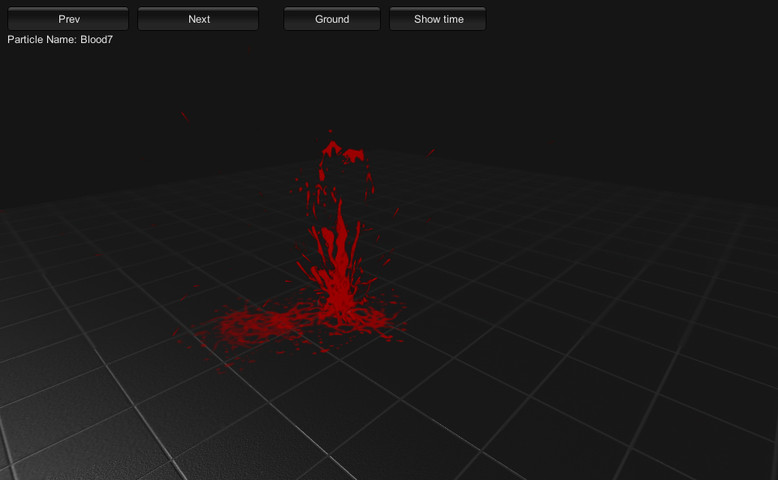Screen dimensions: 778x480
Task: Click the Prev button
Action: 68,19
